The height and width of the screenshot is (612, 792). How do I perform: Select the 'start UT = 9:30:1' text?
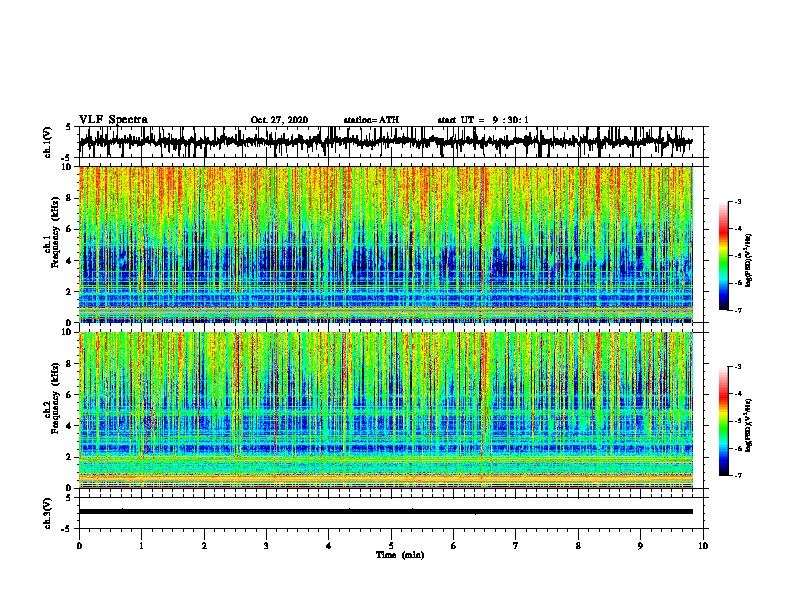click(483, 120)
